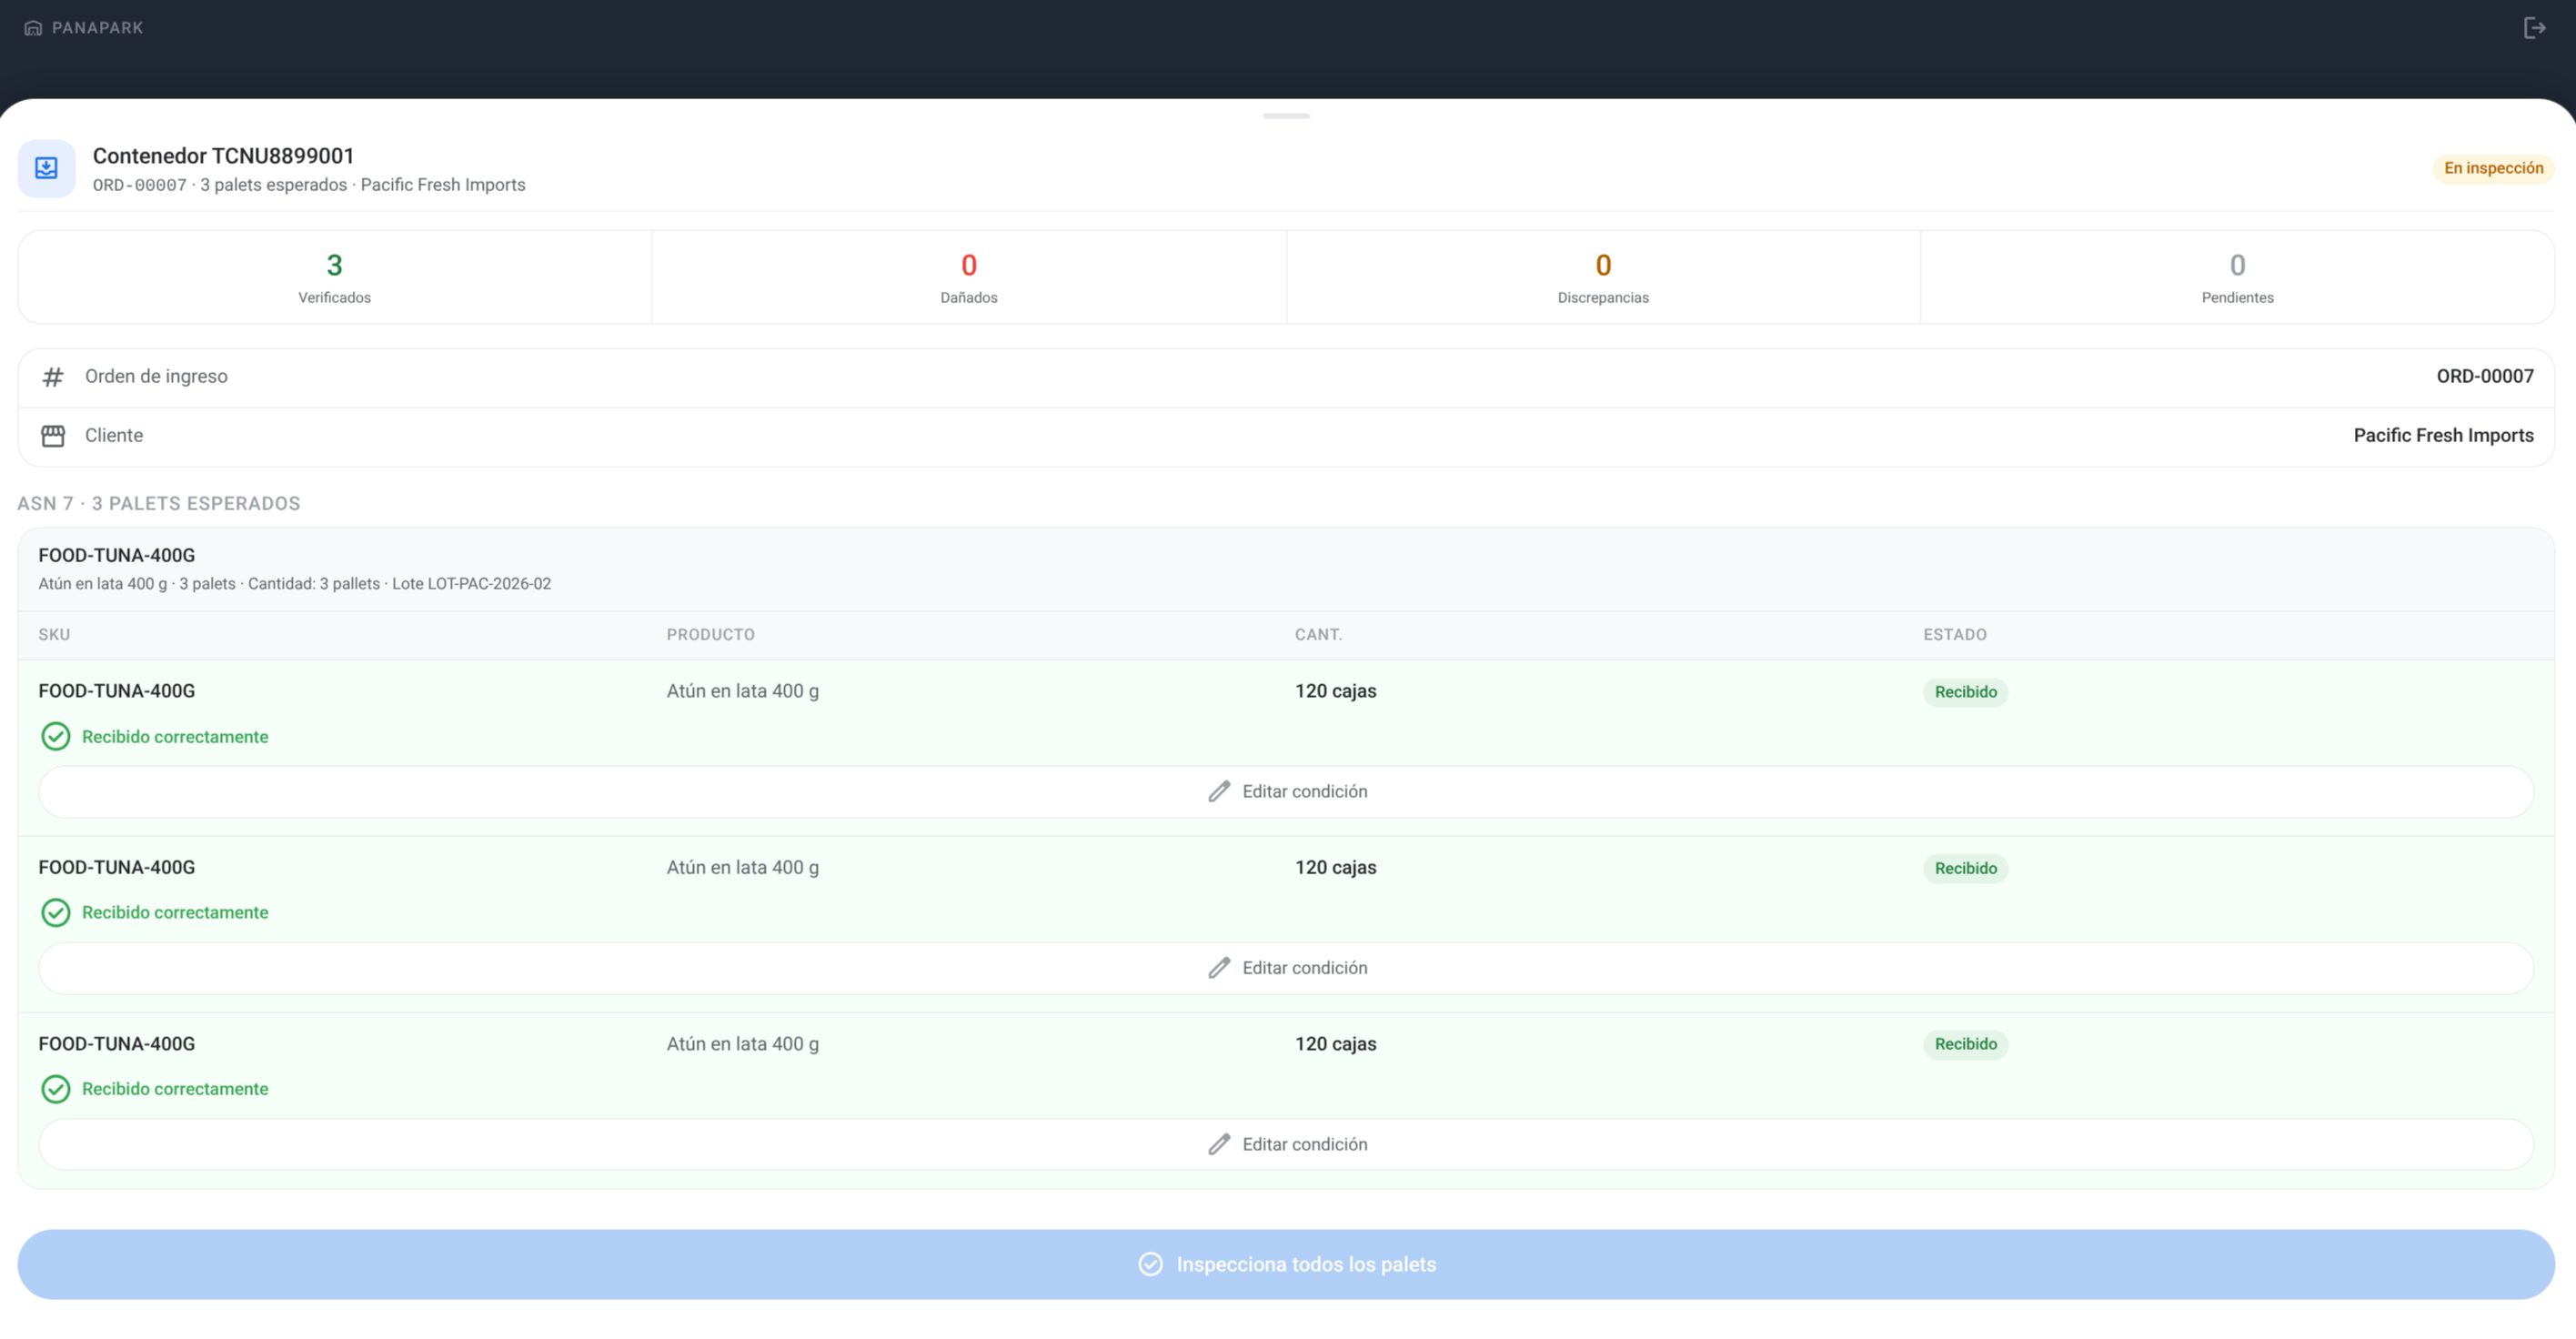The width and height of the screenshot is (2576, 1339).
Task: Click the second row Recibido badge
Action: click(1965, 868)
